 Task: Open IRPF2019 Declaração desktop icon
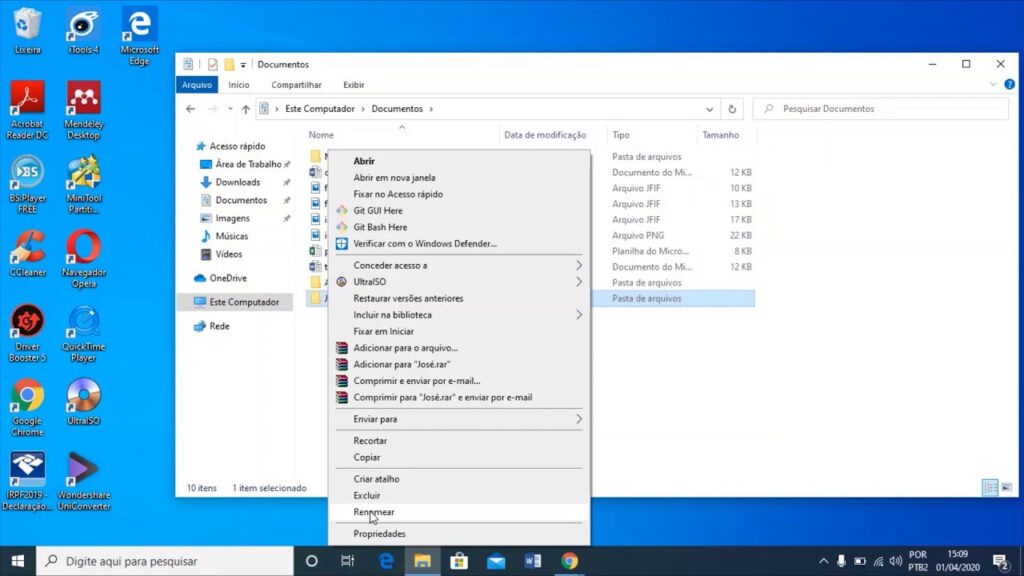point(27,482)
